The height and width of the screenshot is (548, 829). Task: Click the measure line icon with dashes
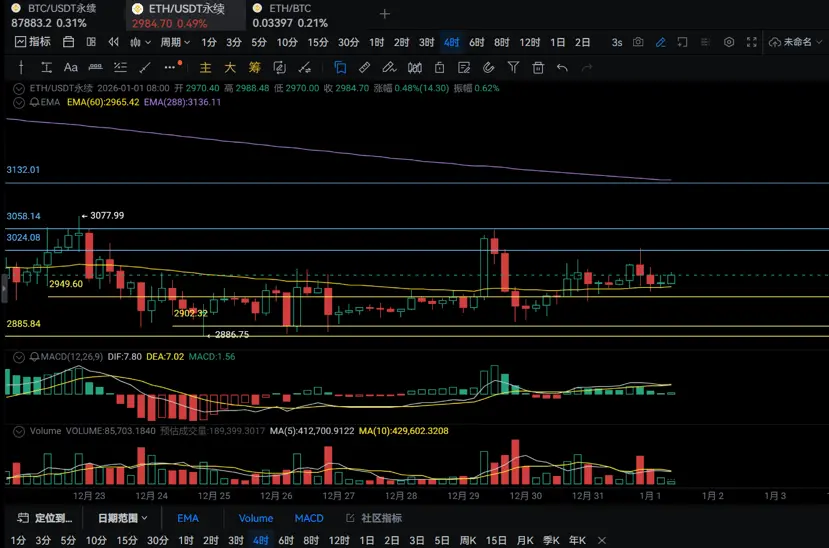(x=304, y=67)
